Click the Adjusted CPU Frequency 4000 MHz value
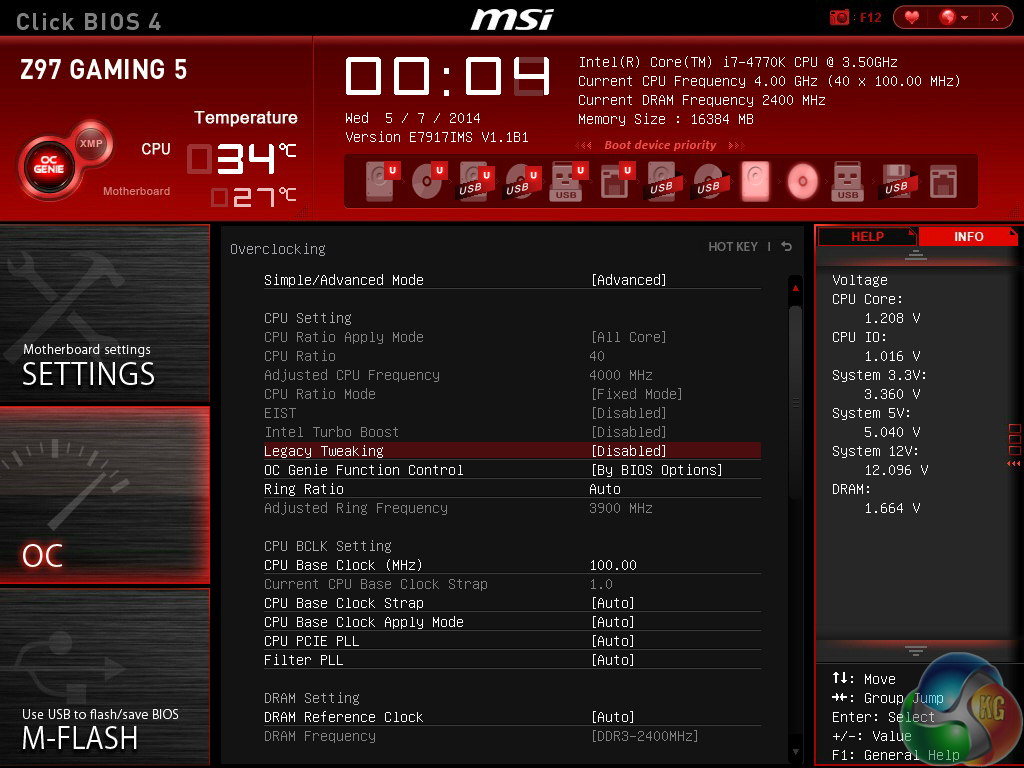 pyautogui.click(x=621, y=375)
